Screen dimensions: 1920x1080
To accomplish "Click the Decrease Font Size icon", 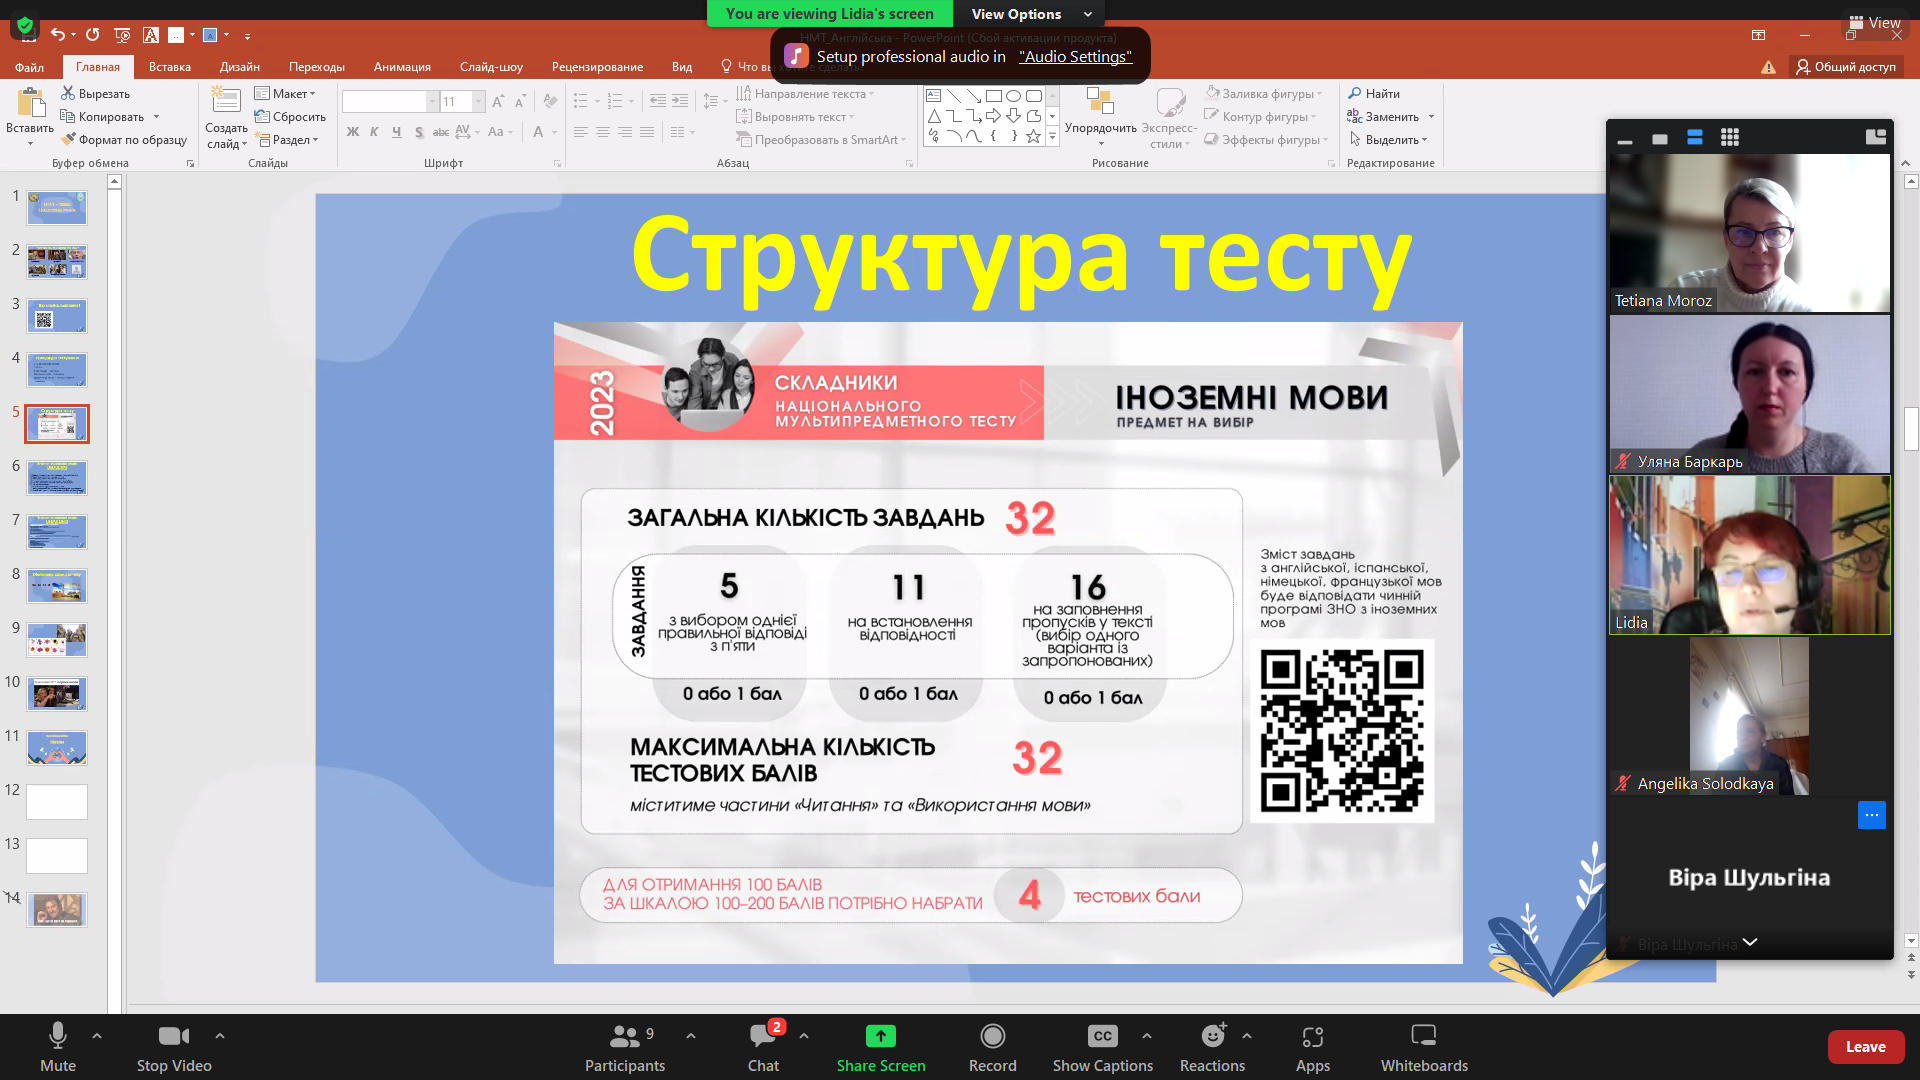I will 520,102.
